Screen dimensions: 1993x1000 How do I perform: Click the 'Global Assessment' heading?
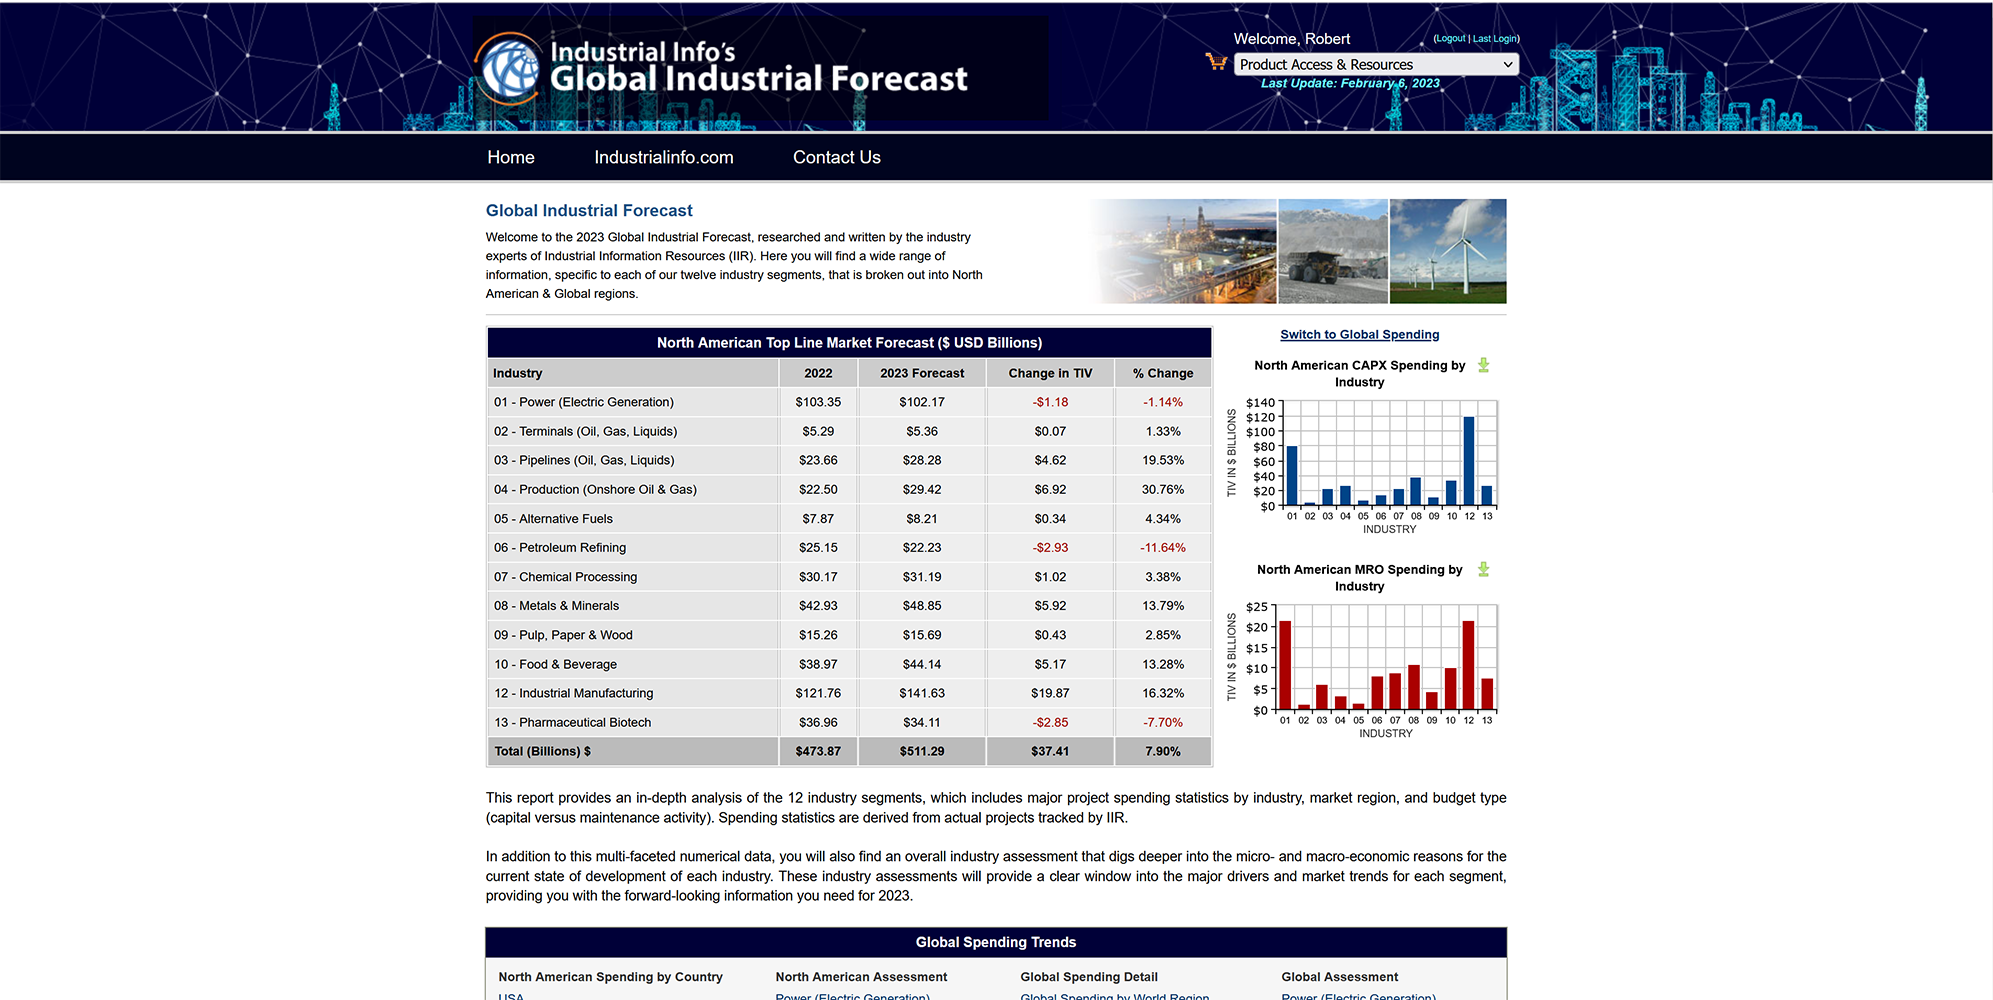click(1340, 977)
